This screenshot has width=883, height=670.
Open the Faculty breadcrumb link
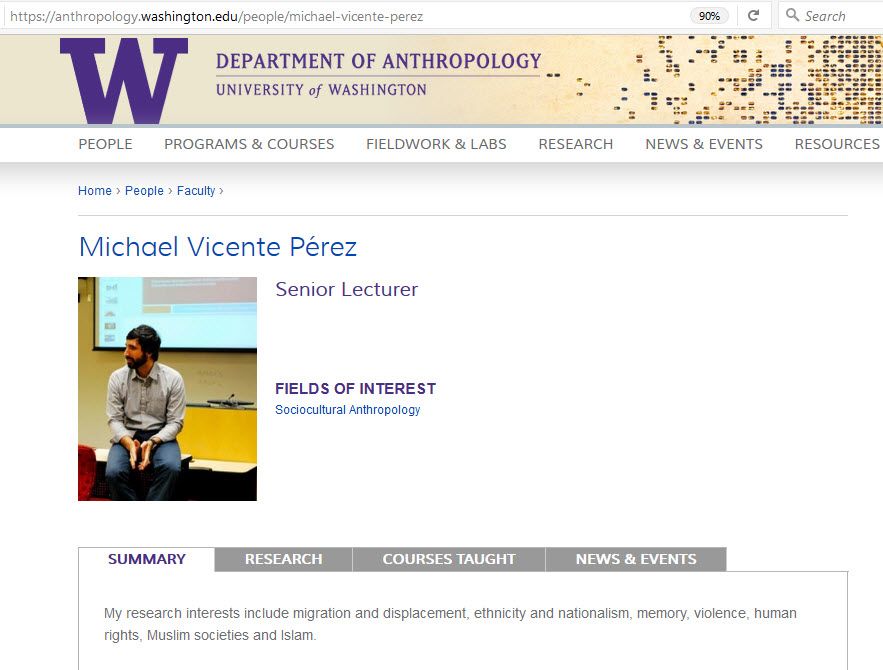coord(196,190)
